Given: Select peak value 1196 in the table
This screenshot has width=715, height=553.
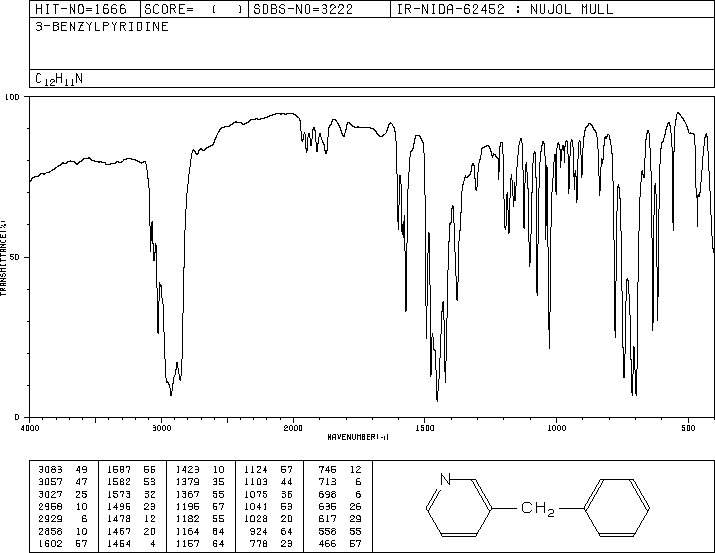Looking at the screenshot, I should click(187, 506).
